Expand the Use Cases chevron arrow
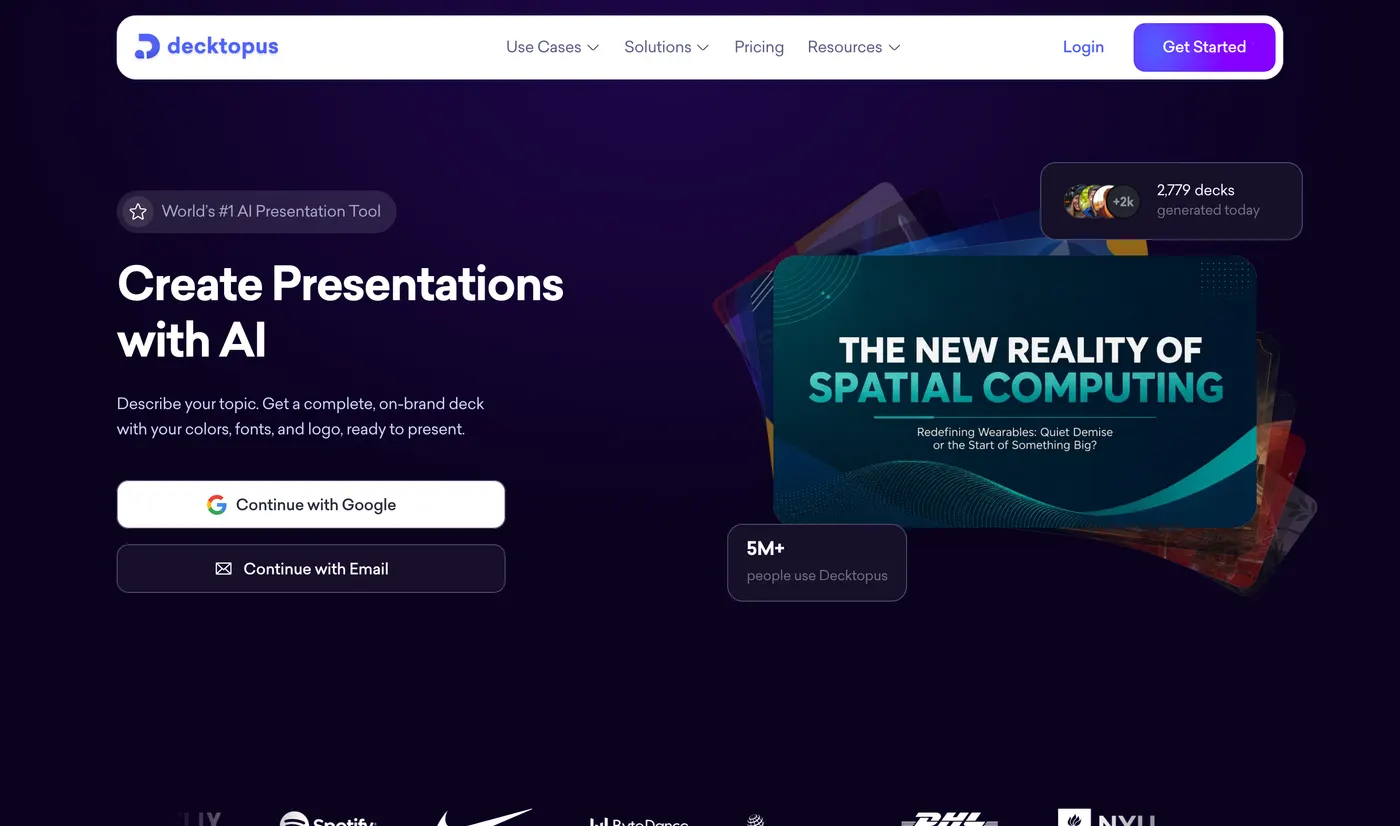The width and height of the screenshot is (1400, 826). 593,47
